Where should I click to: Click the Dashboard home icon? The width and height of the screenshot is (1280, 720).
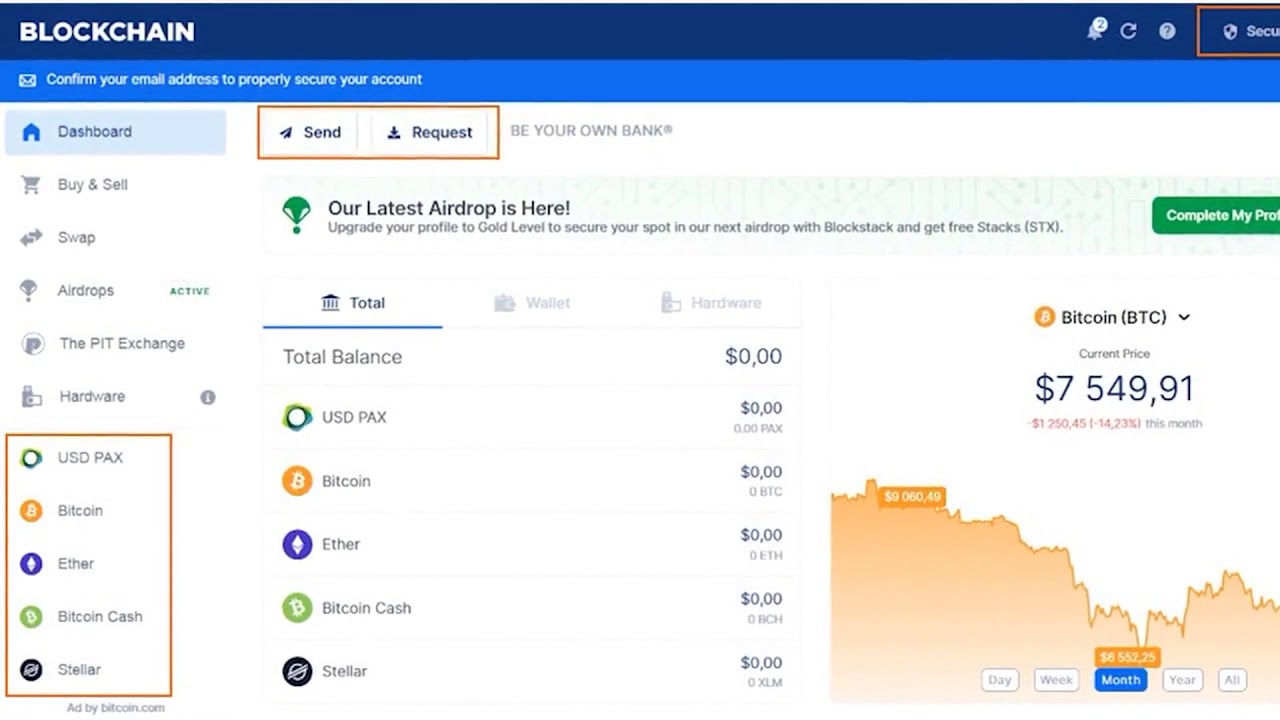coord(31,132)
